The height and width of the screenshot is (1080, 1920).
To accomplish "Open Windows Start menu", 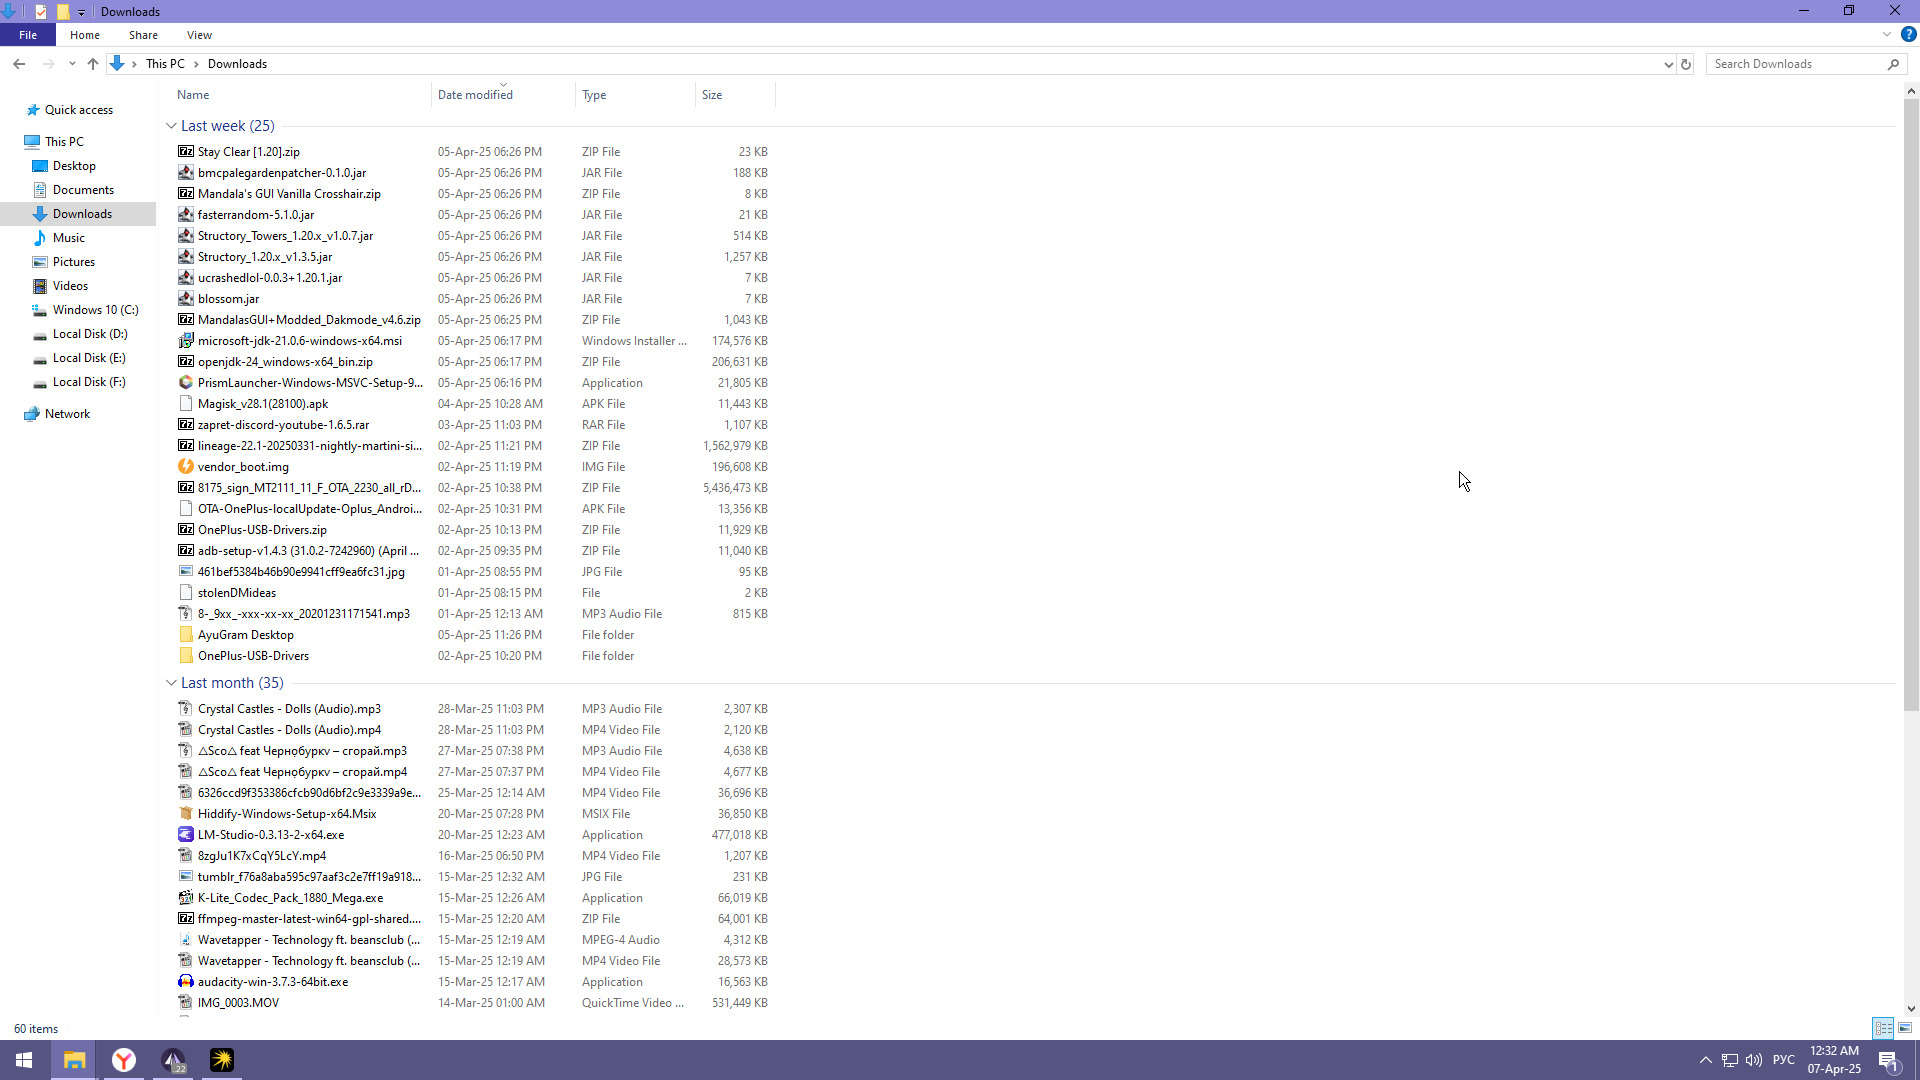I will (x=24, y=1060).
